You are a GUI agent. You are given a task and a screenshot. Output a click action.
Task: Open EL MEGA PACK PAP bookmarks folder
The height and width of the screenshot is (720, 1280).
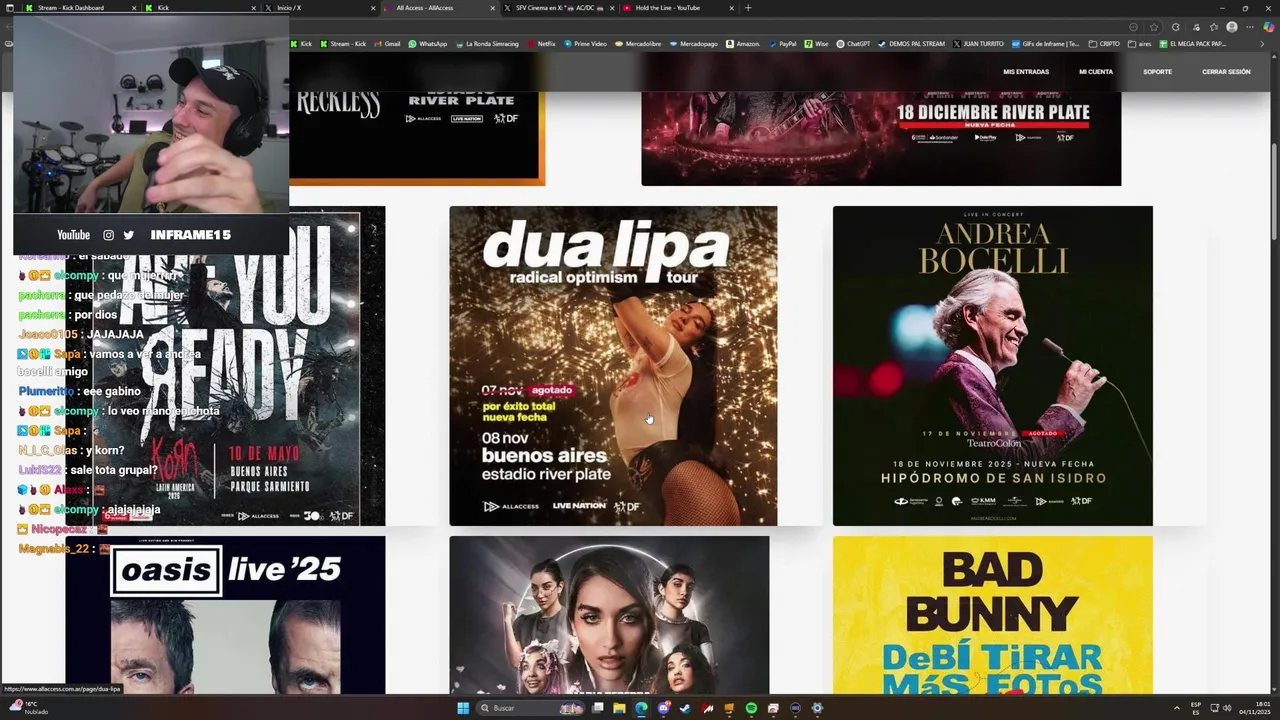[x=1192, y=44]
